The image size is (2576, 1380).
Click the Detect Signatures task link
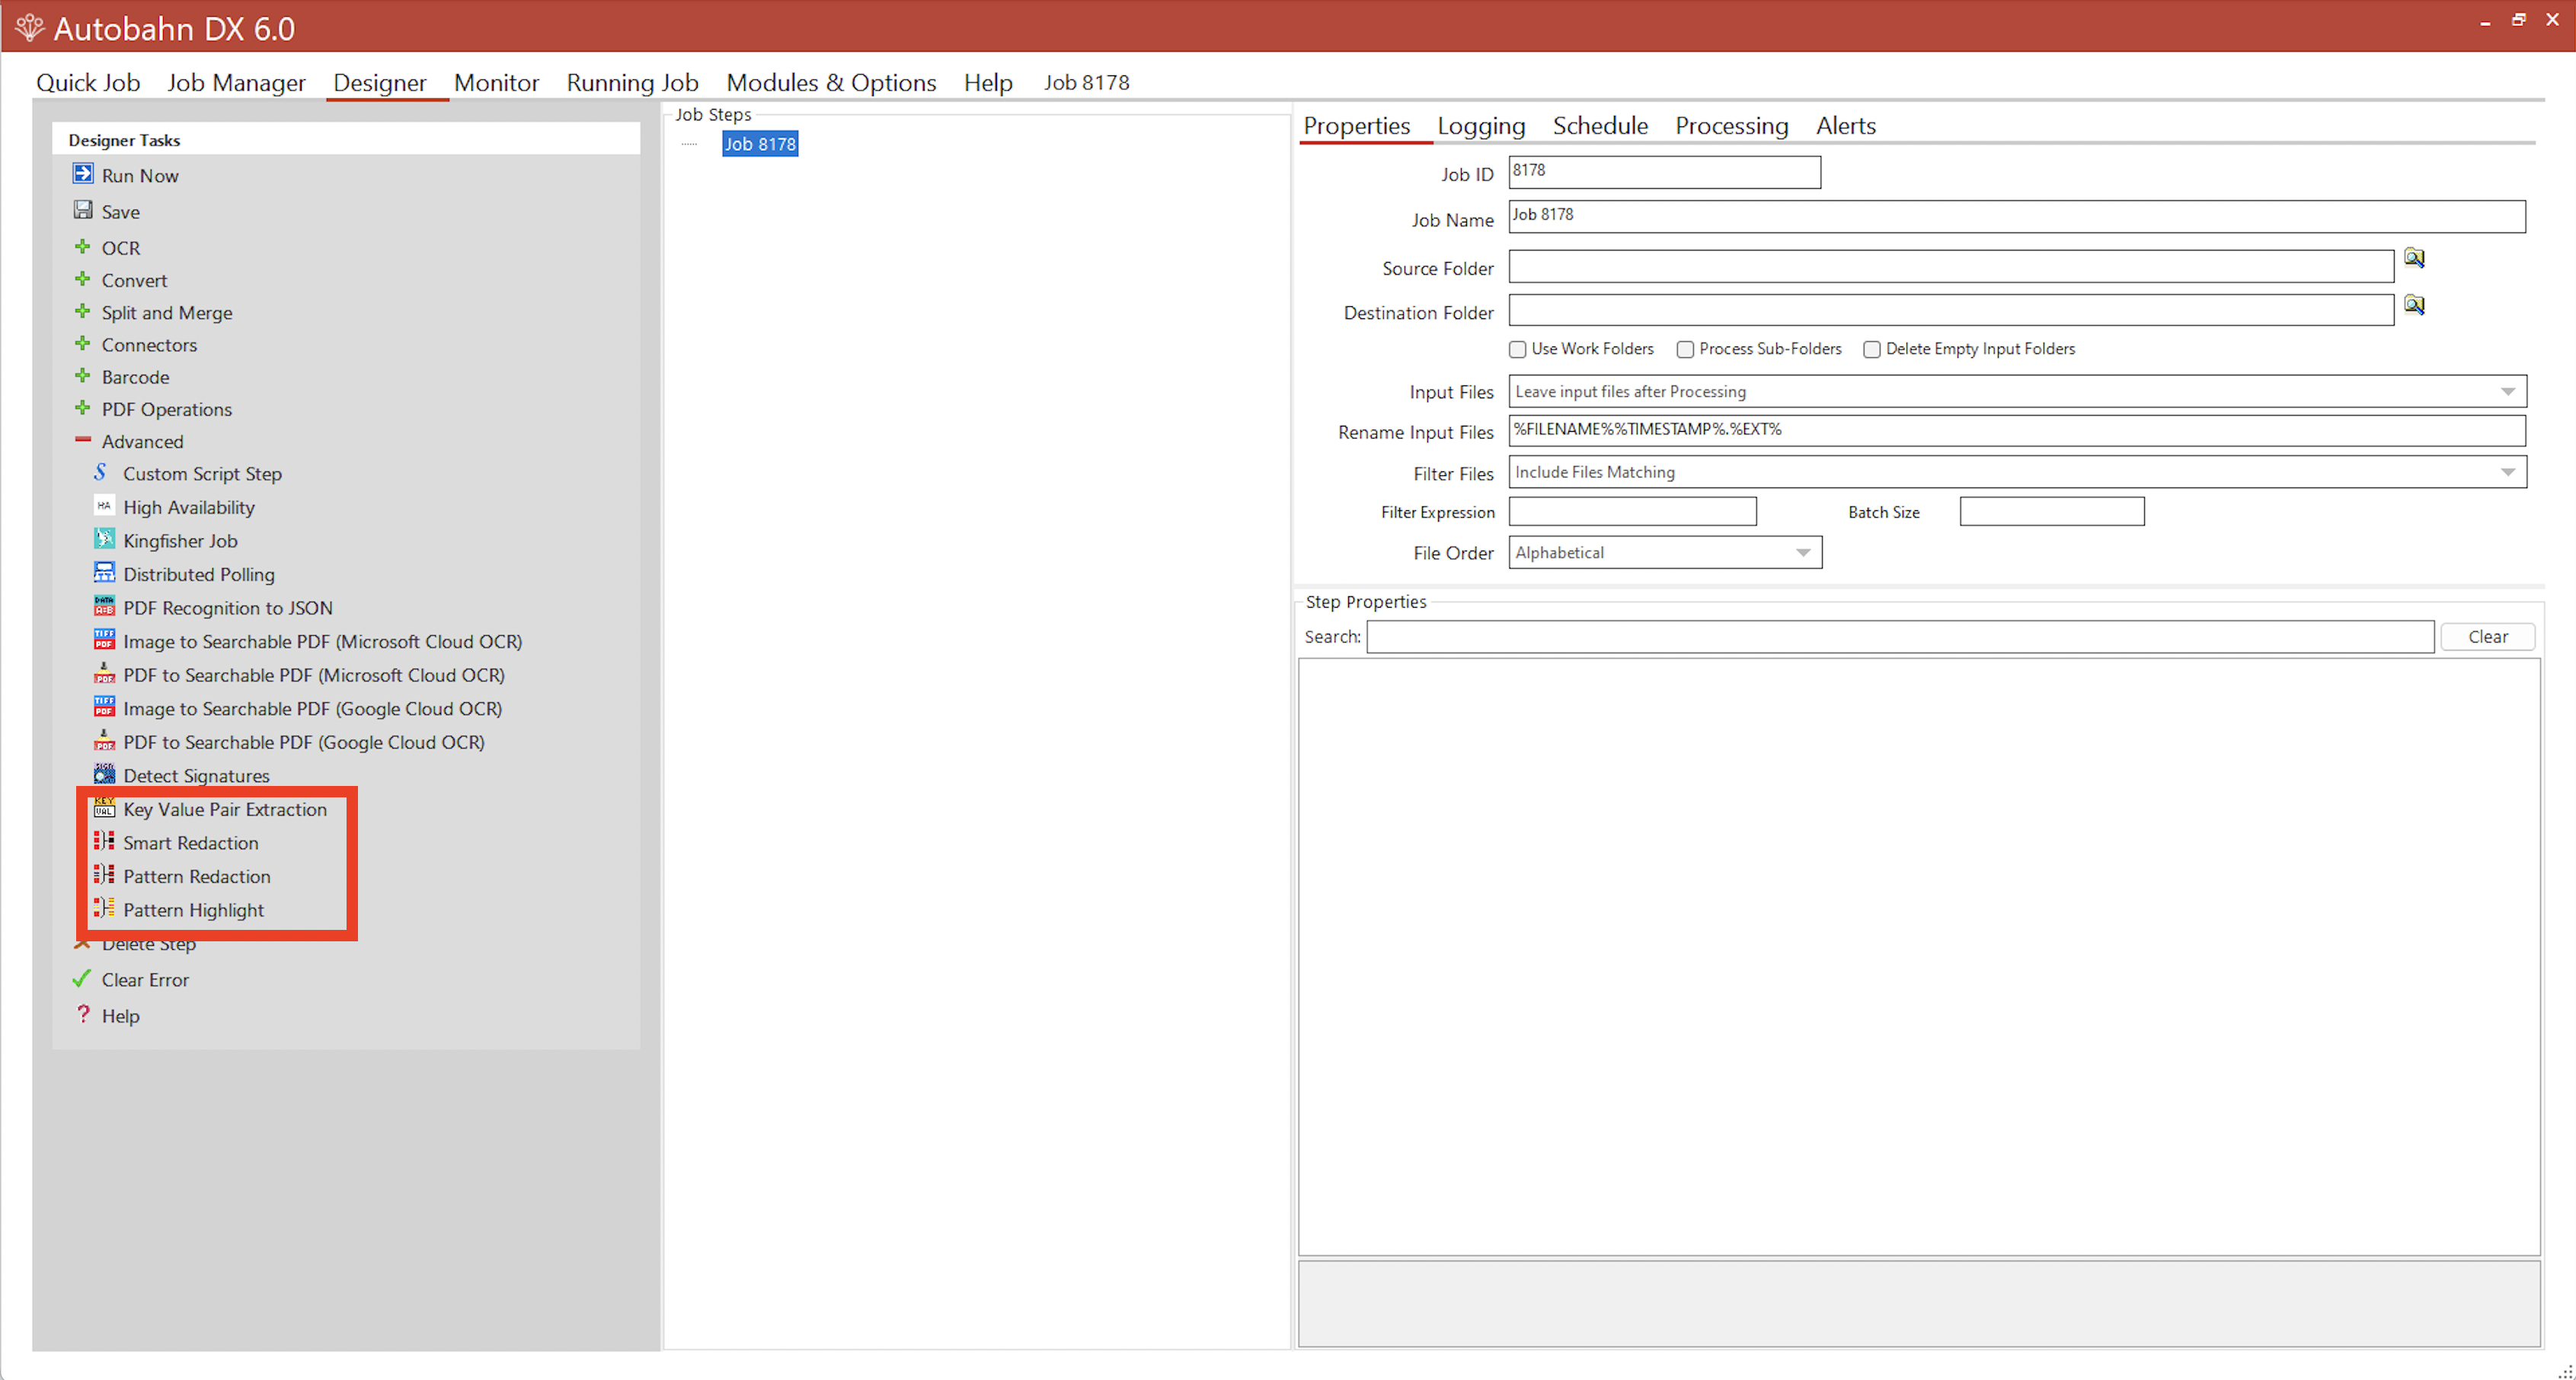pos(196,776)
